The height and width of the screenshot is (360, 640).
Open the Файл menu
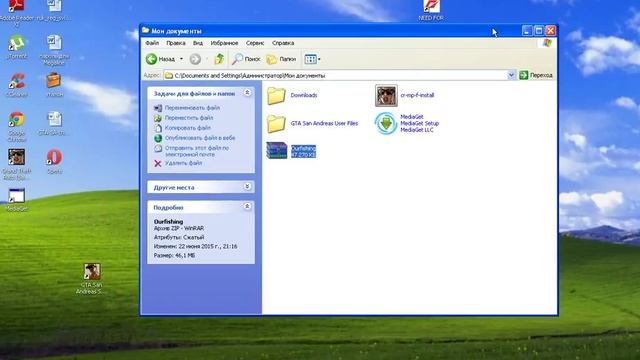tap(152, 43)
